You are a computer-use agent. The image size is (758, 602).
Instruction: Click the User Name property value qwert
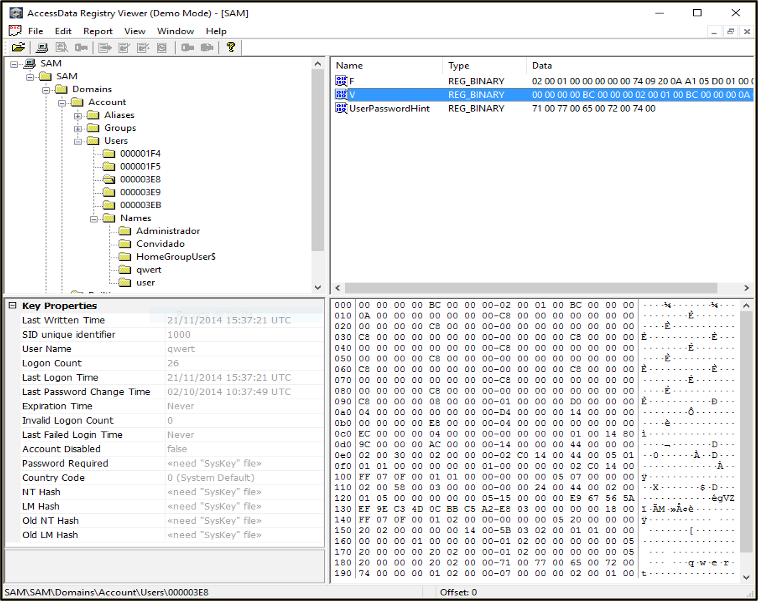point(181,349)
